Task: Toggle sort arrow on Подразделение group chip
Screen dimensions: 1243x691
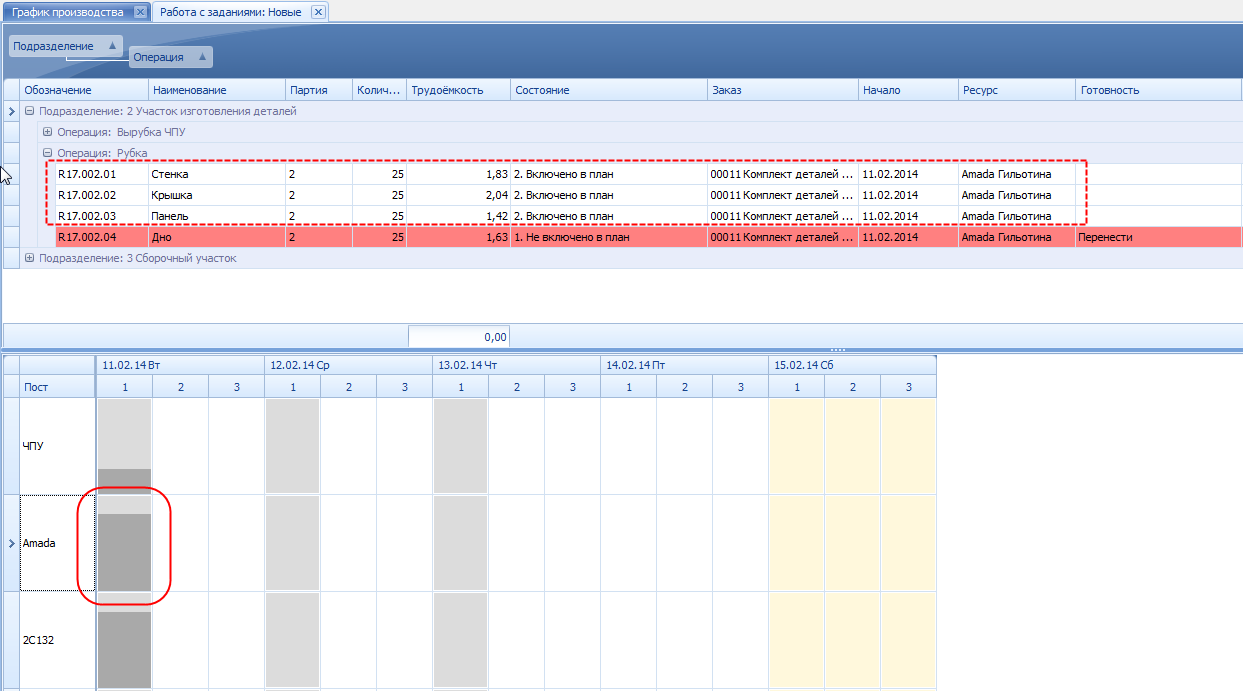Action: click(x=111, y=46)
